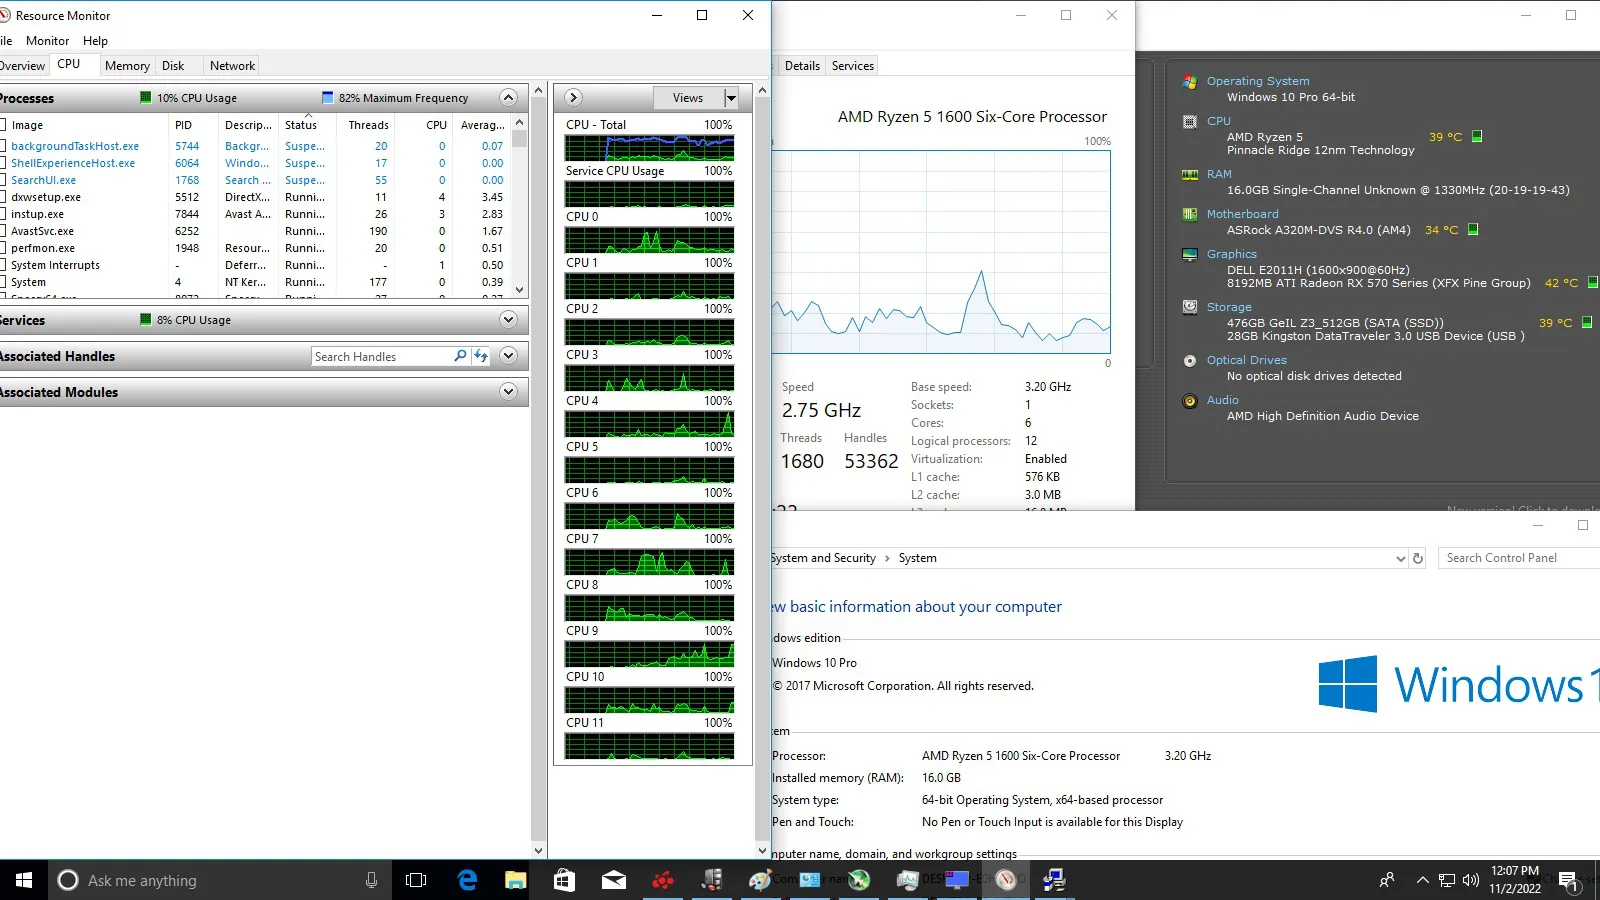Viewport: 1600px width, 900px height.
Task: Launch Microsoft Edge from the taskbar
Action: [x=467, y=880]
